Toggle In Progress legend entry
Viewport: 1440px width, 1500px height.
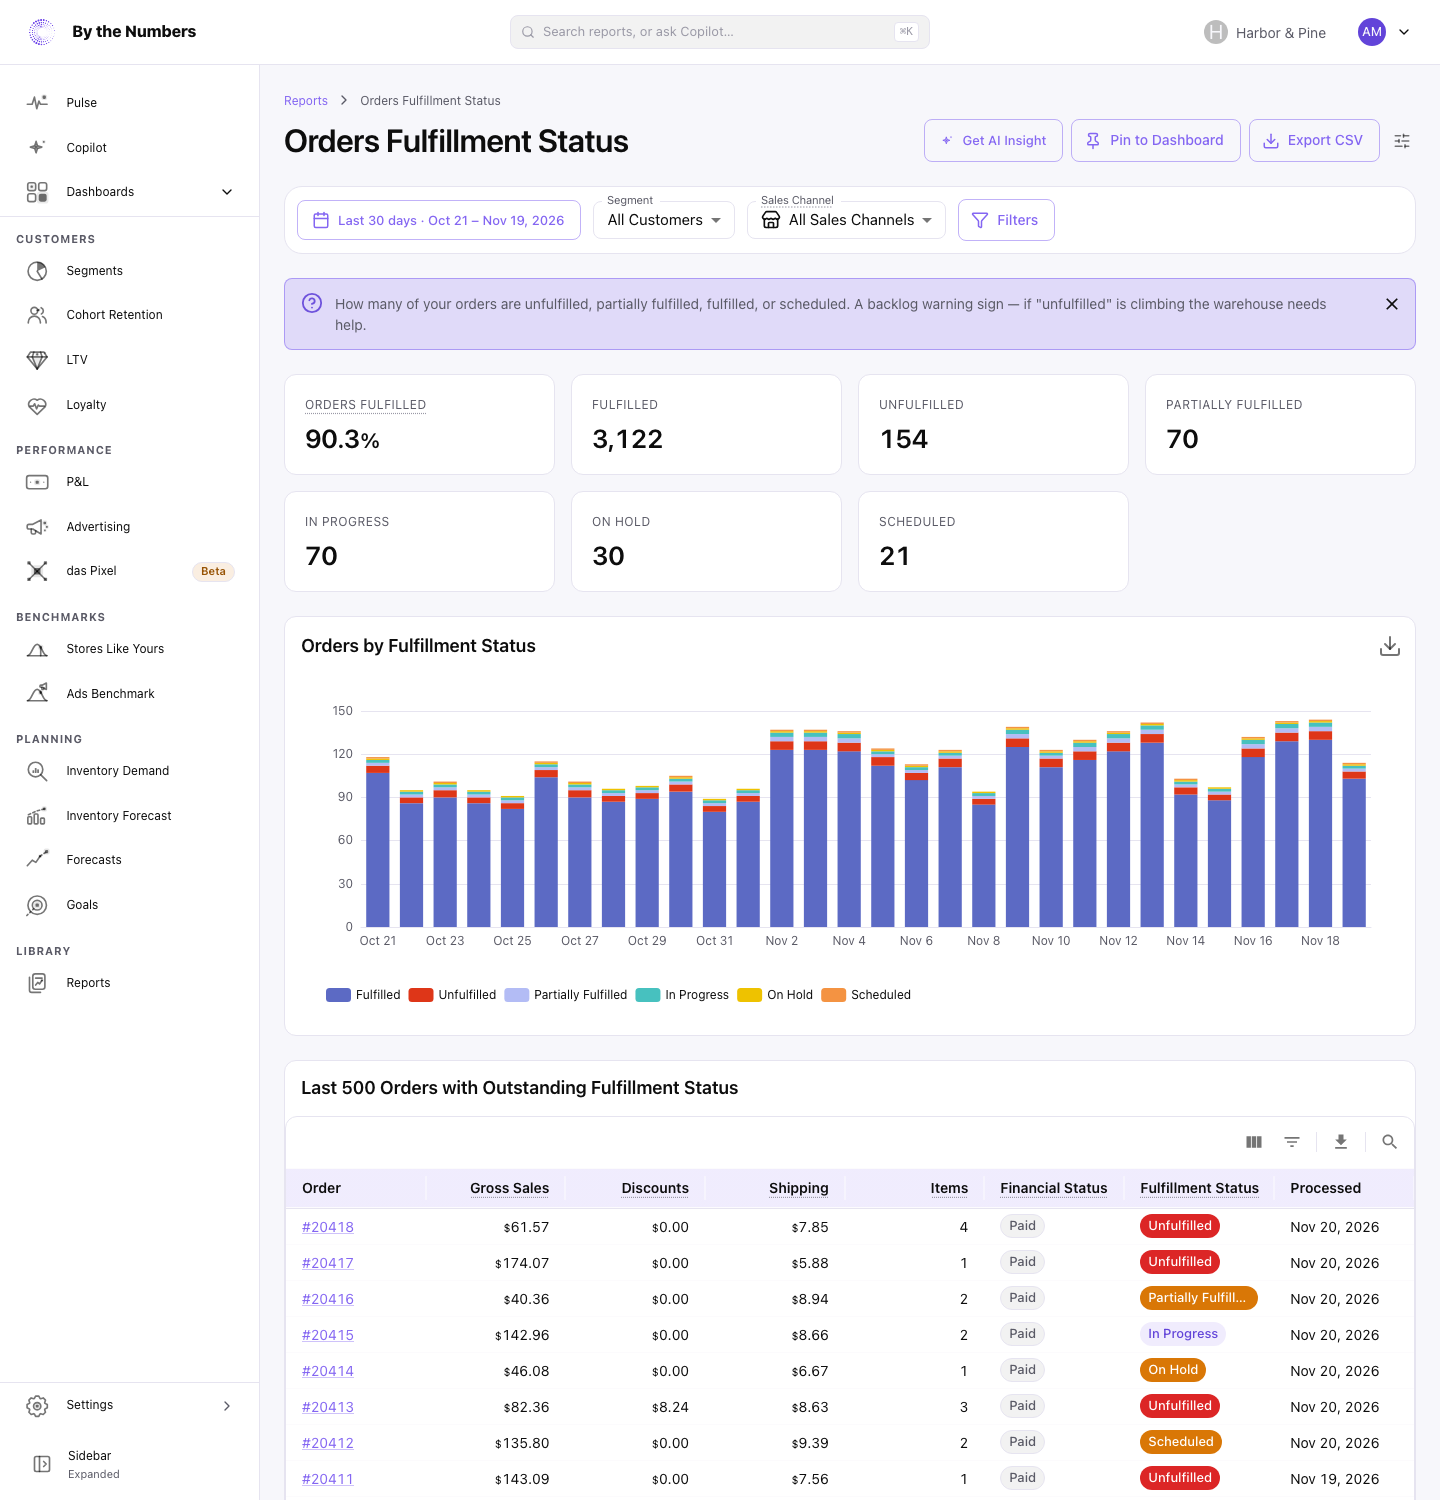click(682, 995)
